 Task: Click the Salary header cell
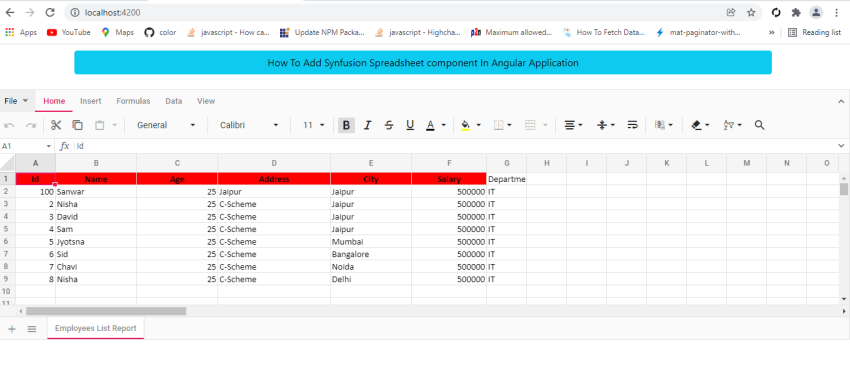[449, 179]
